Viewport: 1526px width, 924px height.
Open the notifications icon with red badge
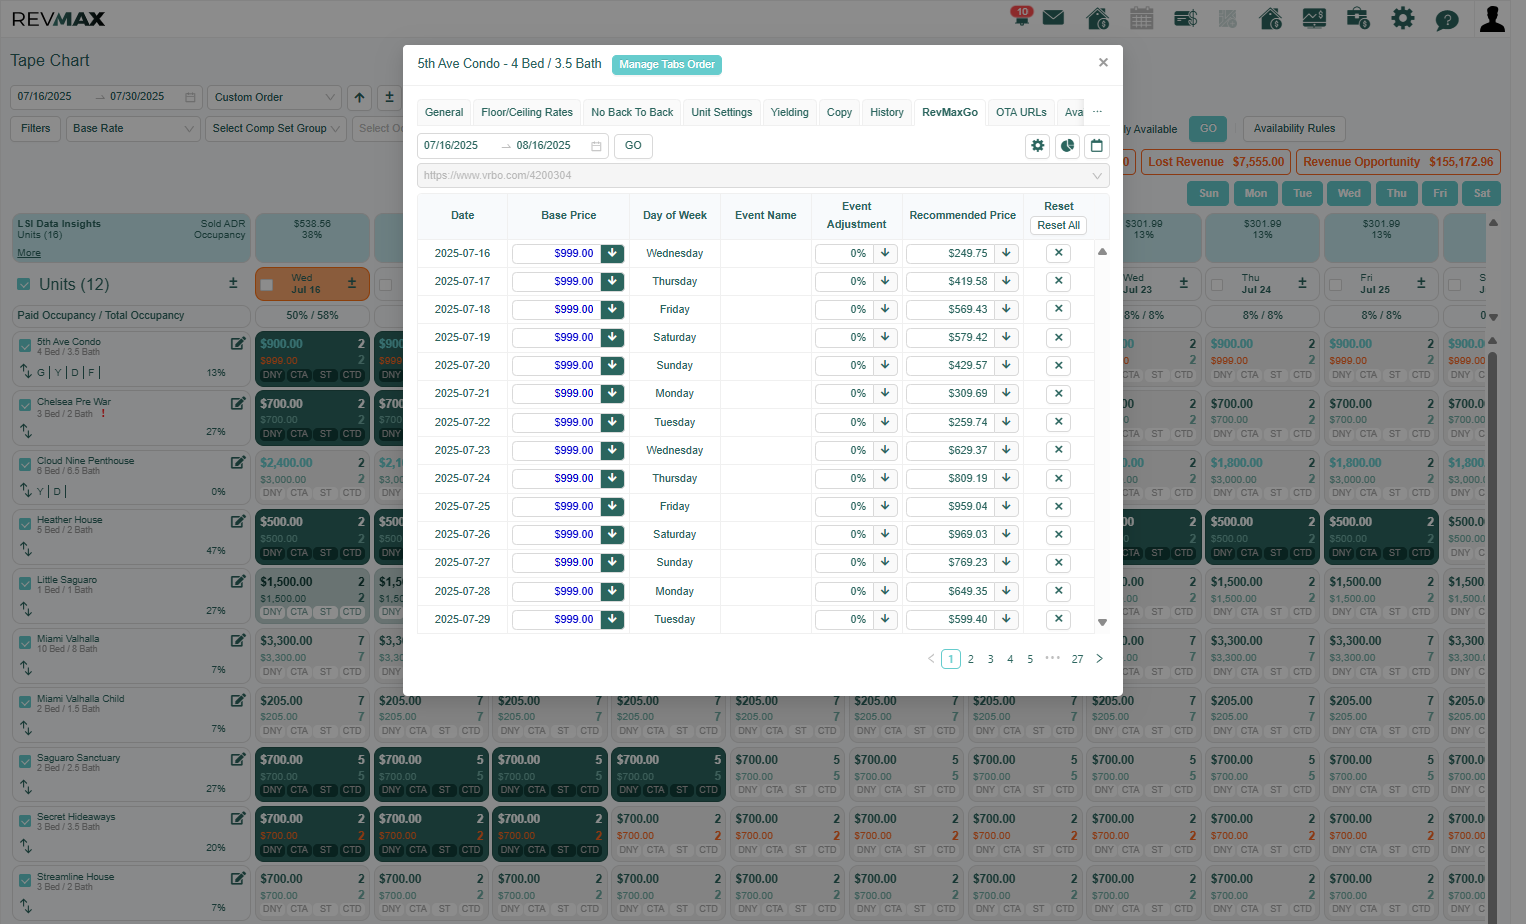1021,16
